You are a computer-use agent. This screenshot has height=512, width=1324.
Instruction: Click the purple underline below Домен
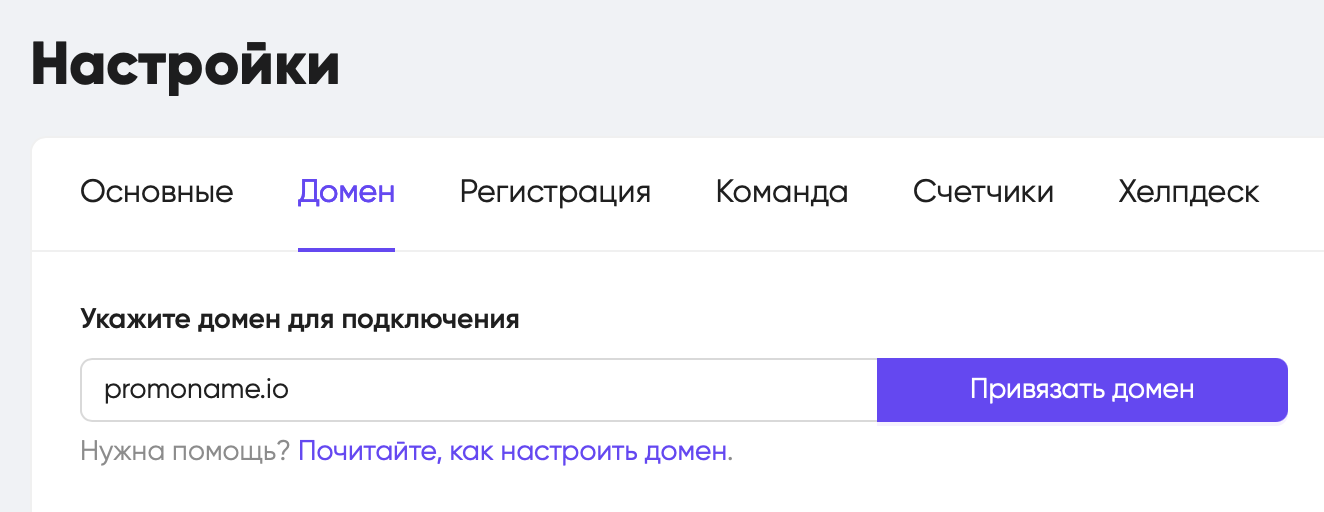pos(346,249)
